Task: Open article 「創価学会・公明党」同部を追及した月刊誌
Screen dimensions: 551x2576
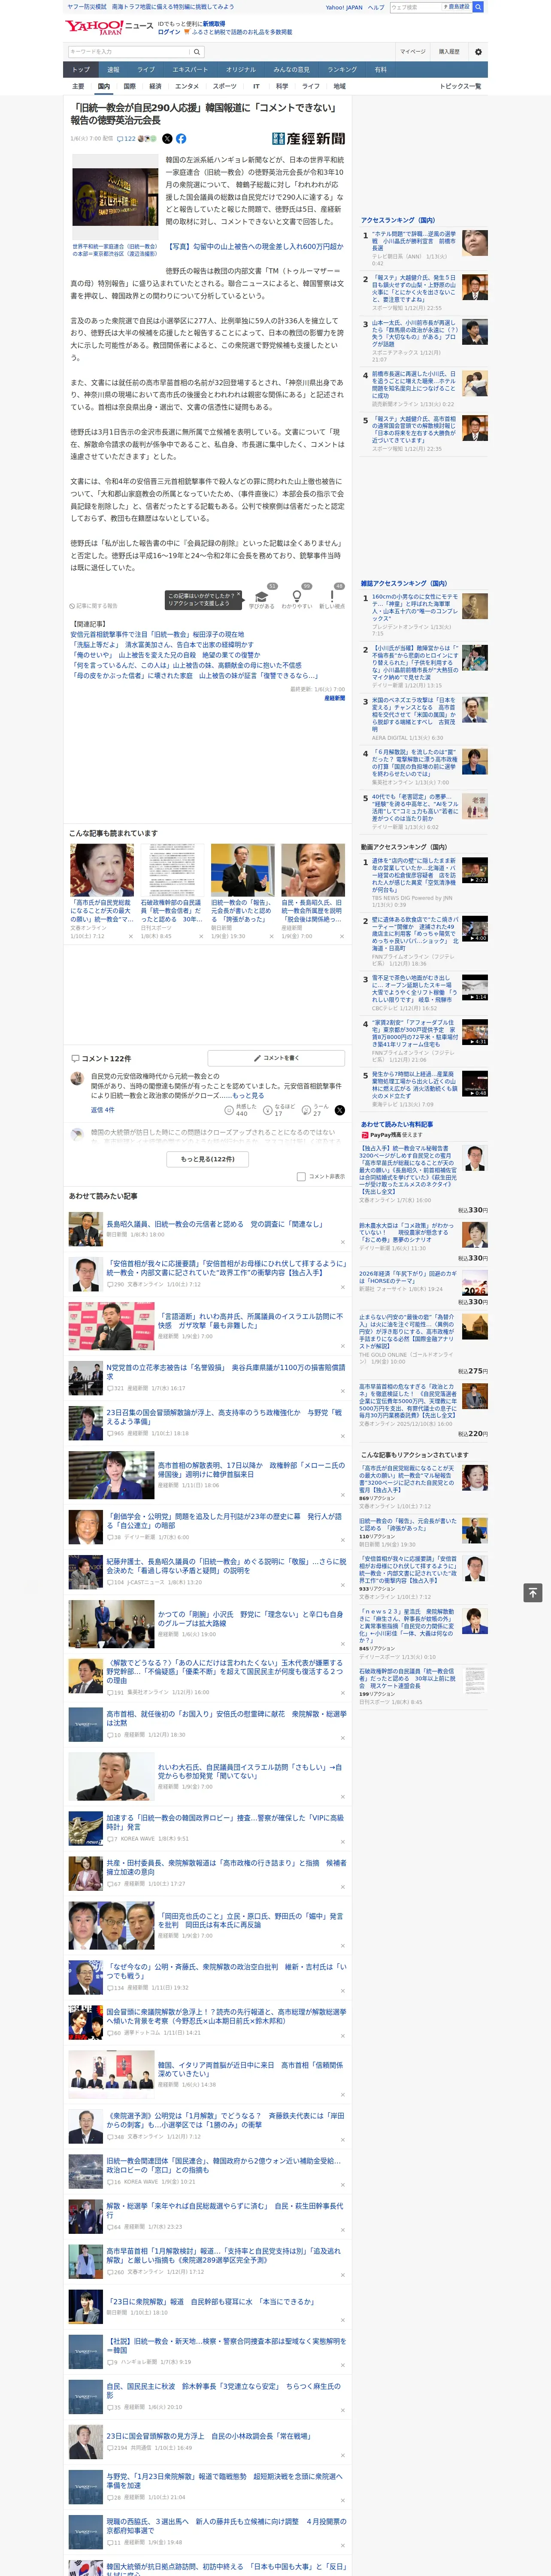Action: (225, 1521)
